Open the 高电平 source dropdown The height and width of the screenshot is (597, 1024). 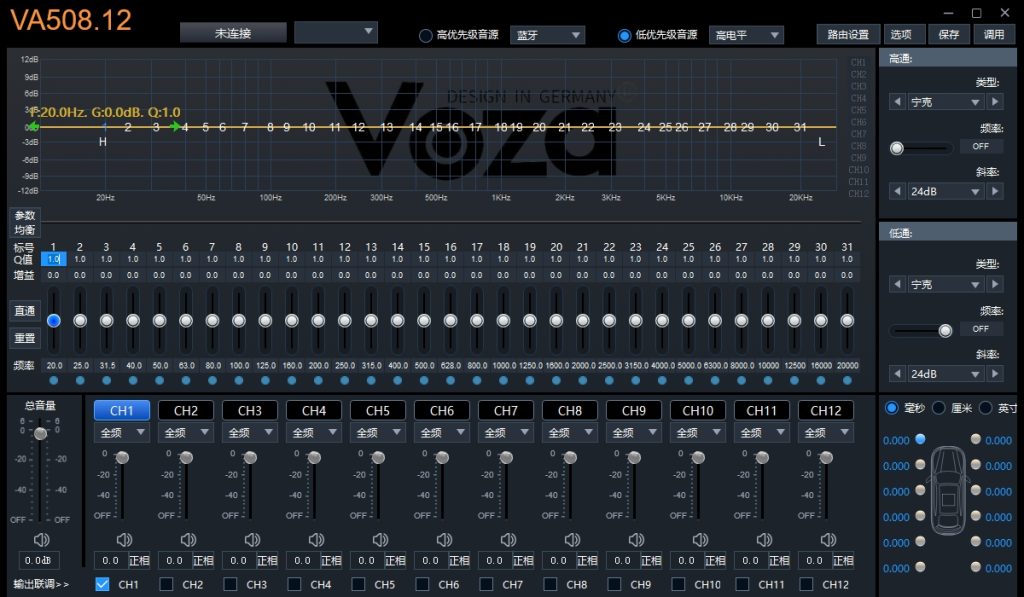[746, 35]
